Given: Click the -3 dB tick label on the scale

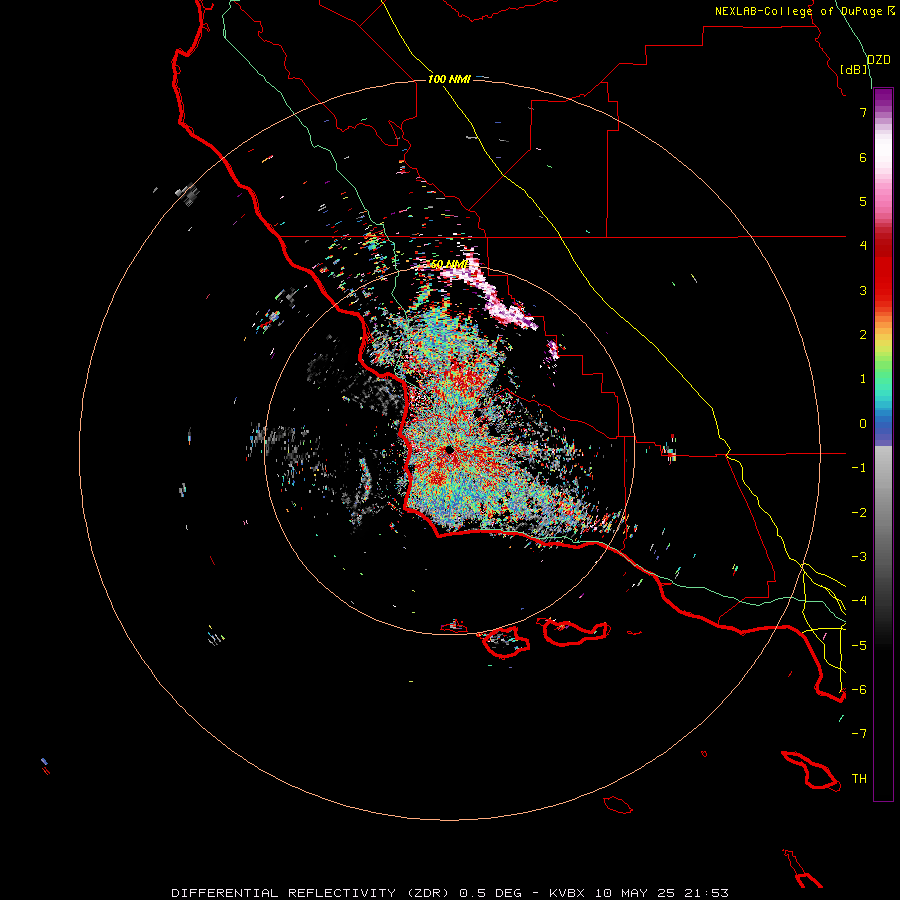Looking at the screenshot, I should click(859, 557).
